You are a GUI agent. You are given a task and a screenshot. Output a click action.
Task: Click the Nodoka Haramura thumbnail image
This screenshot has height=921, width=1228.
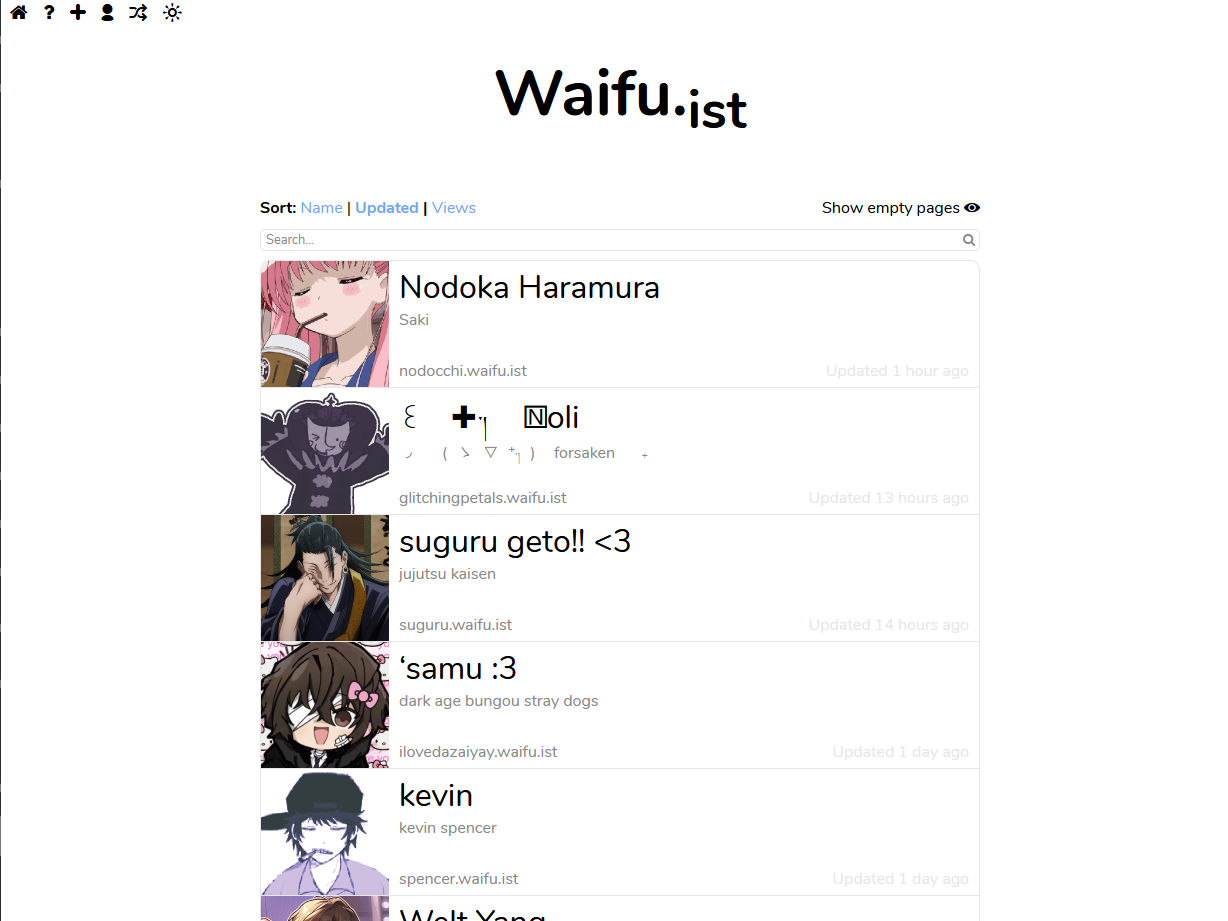pyautogui.click(x=325, y=324)
